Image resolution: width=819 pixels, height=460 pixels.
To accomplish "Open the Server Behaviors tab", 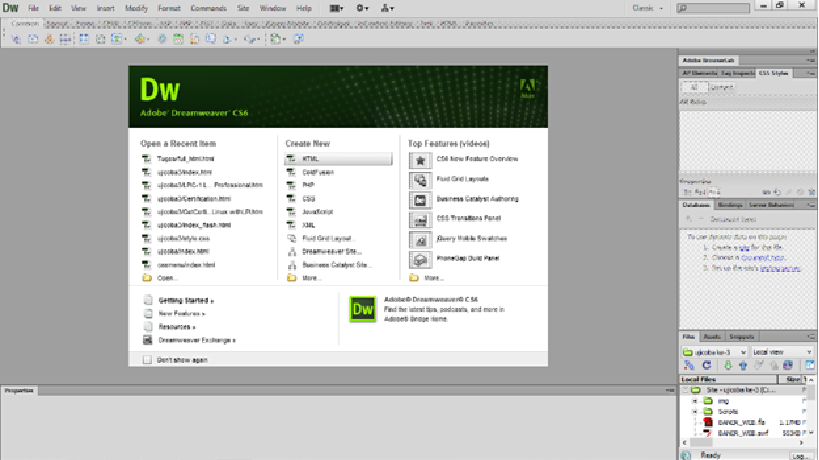I will (771, 205).
